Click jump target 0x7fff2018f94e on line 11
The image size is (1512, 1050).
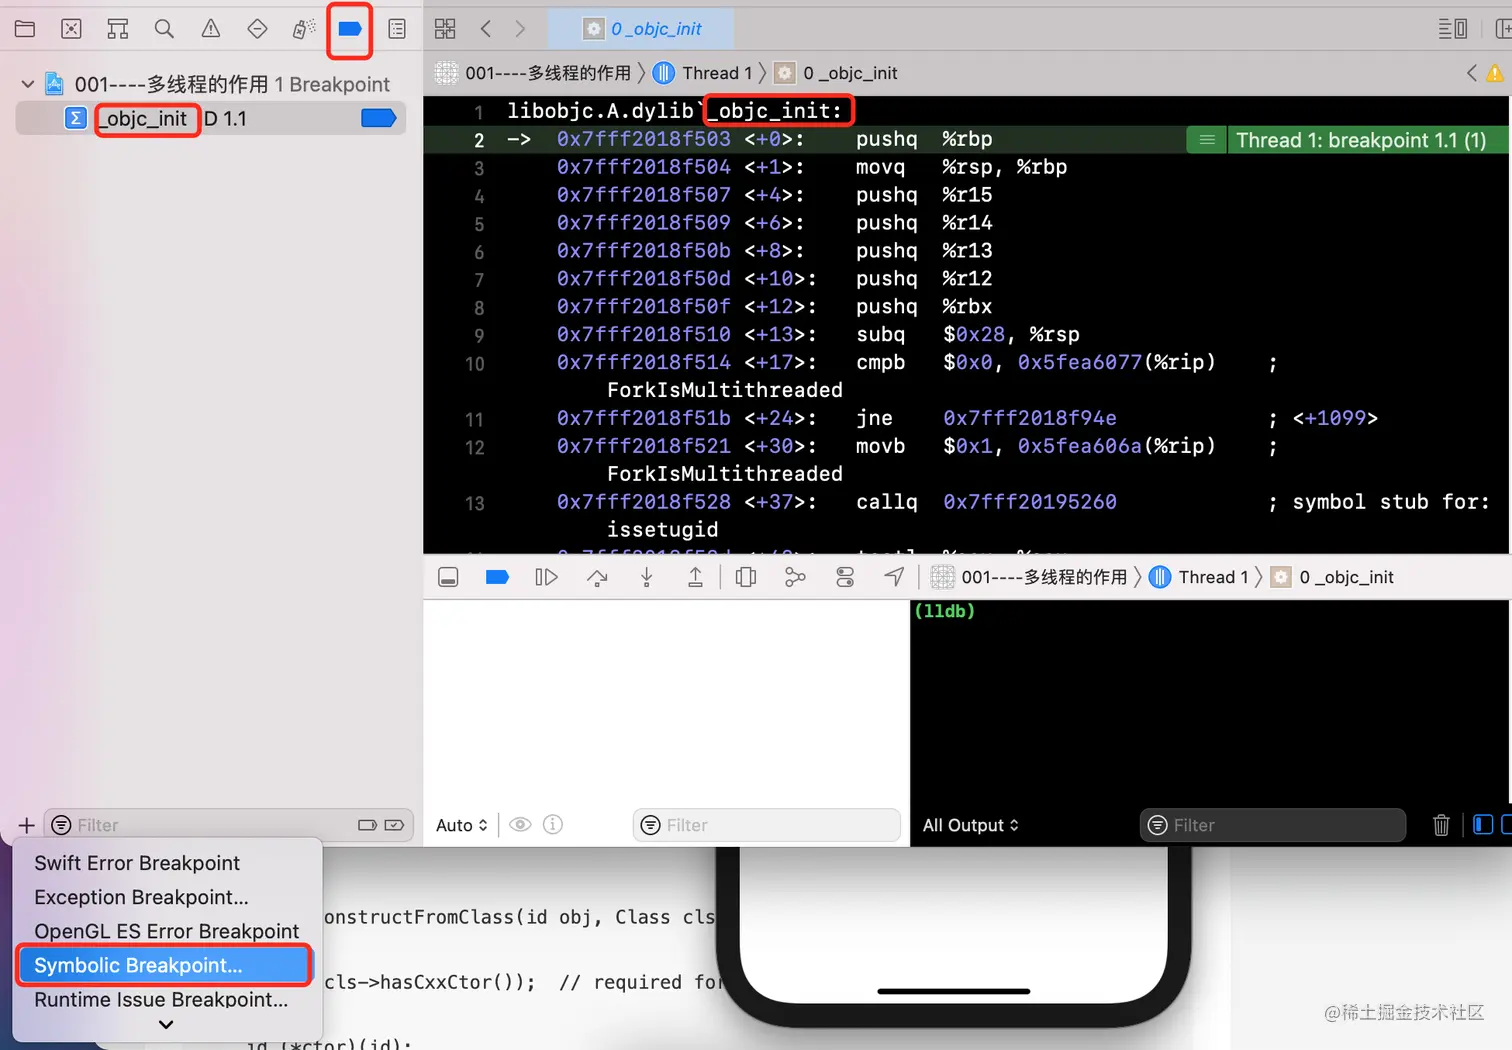1030,418
